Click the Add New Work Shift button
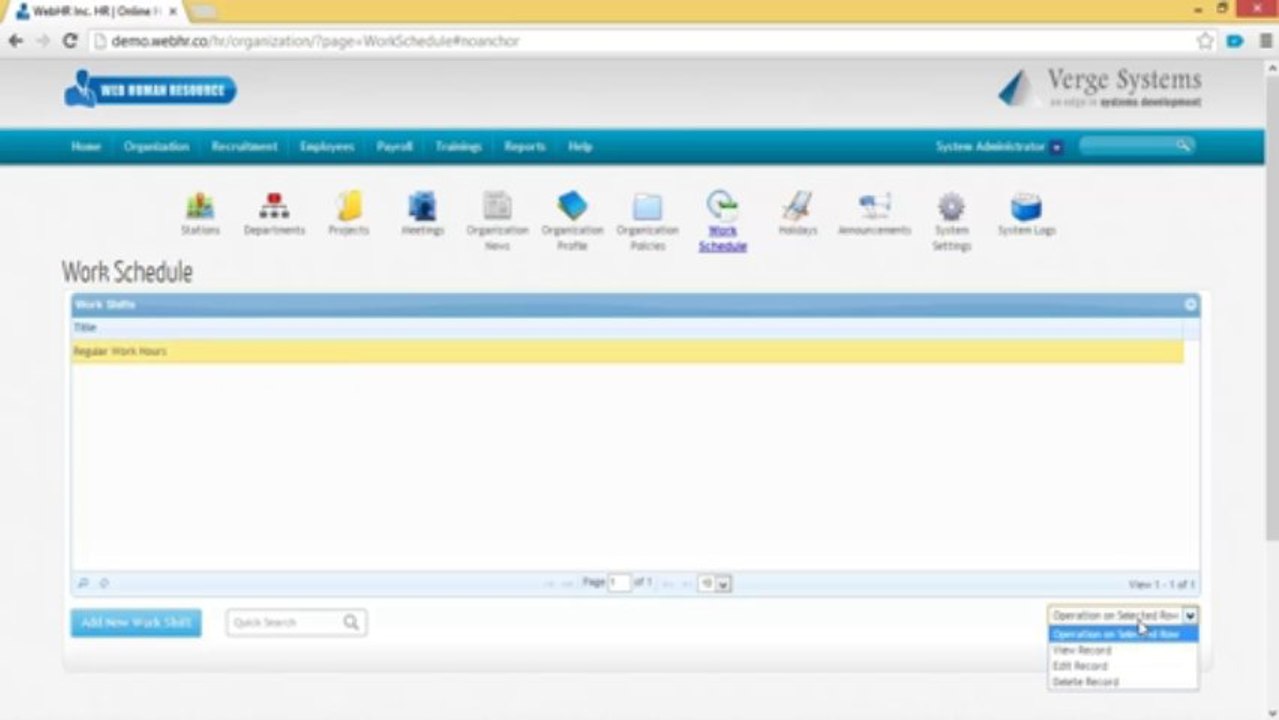Image resolution: width=1279 pixels, height=720 pixels. click(136, 623)
